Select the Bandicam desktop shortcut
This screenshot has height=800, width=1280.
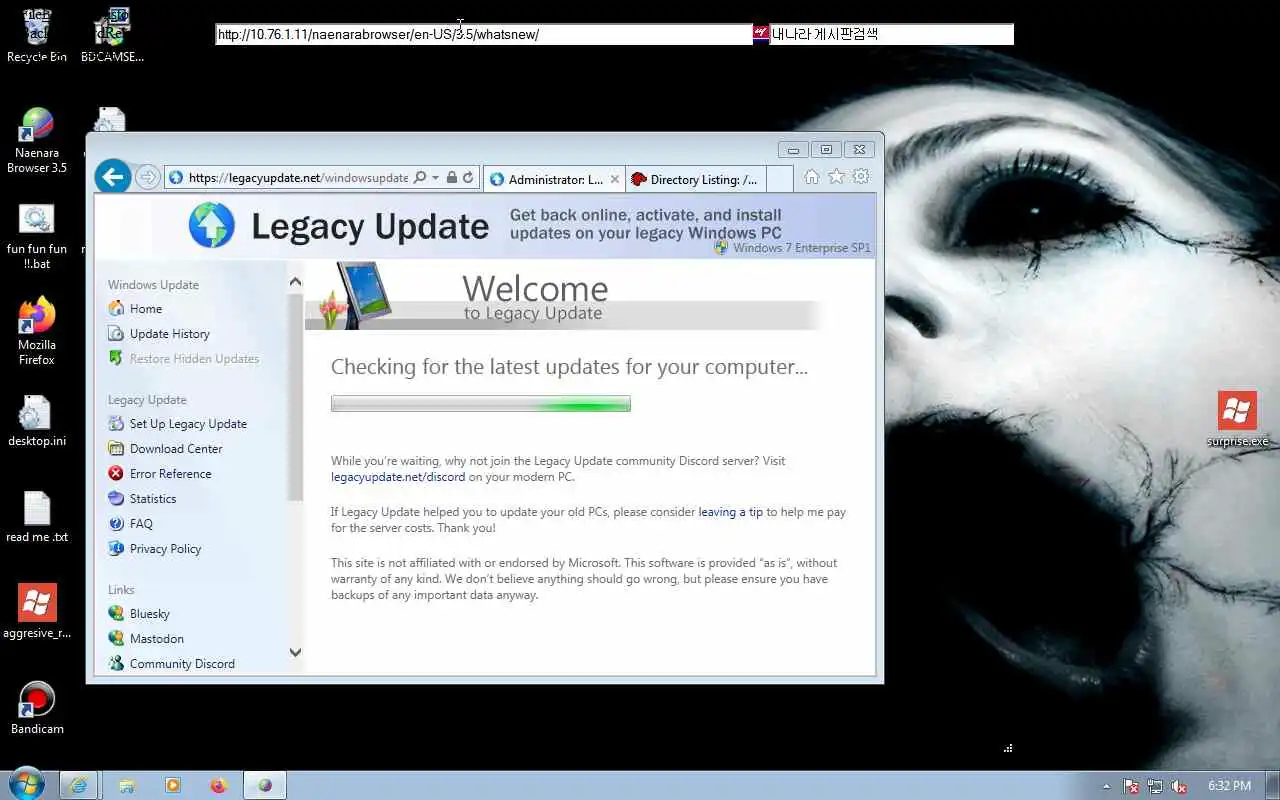pyautogui.click(x=37, y=708)
